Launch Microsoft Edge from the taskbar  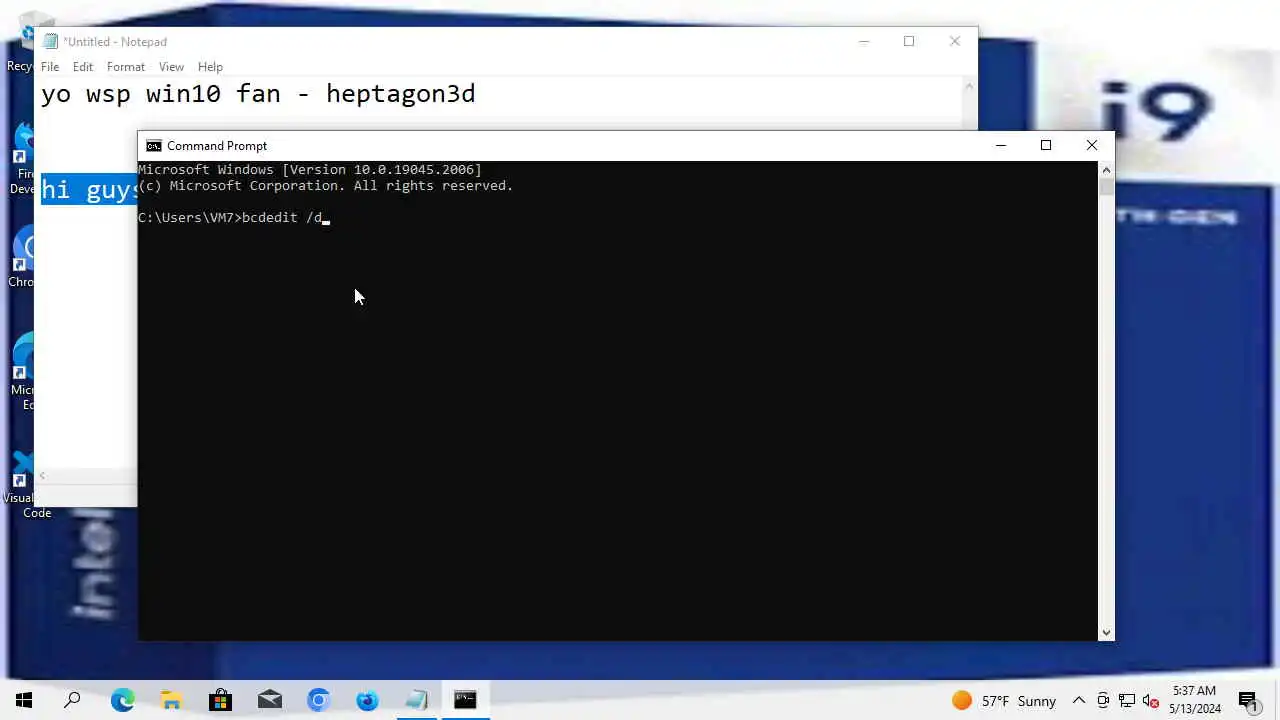[122, 700]
